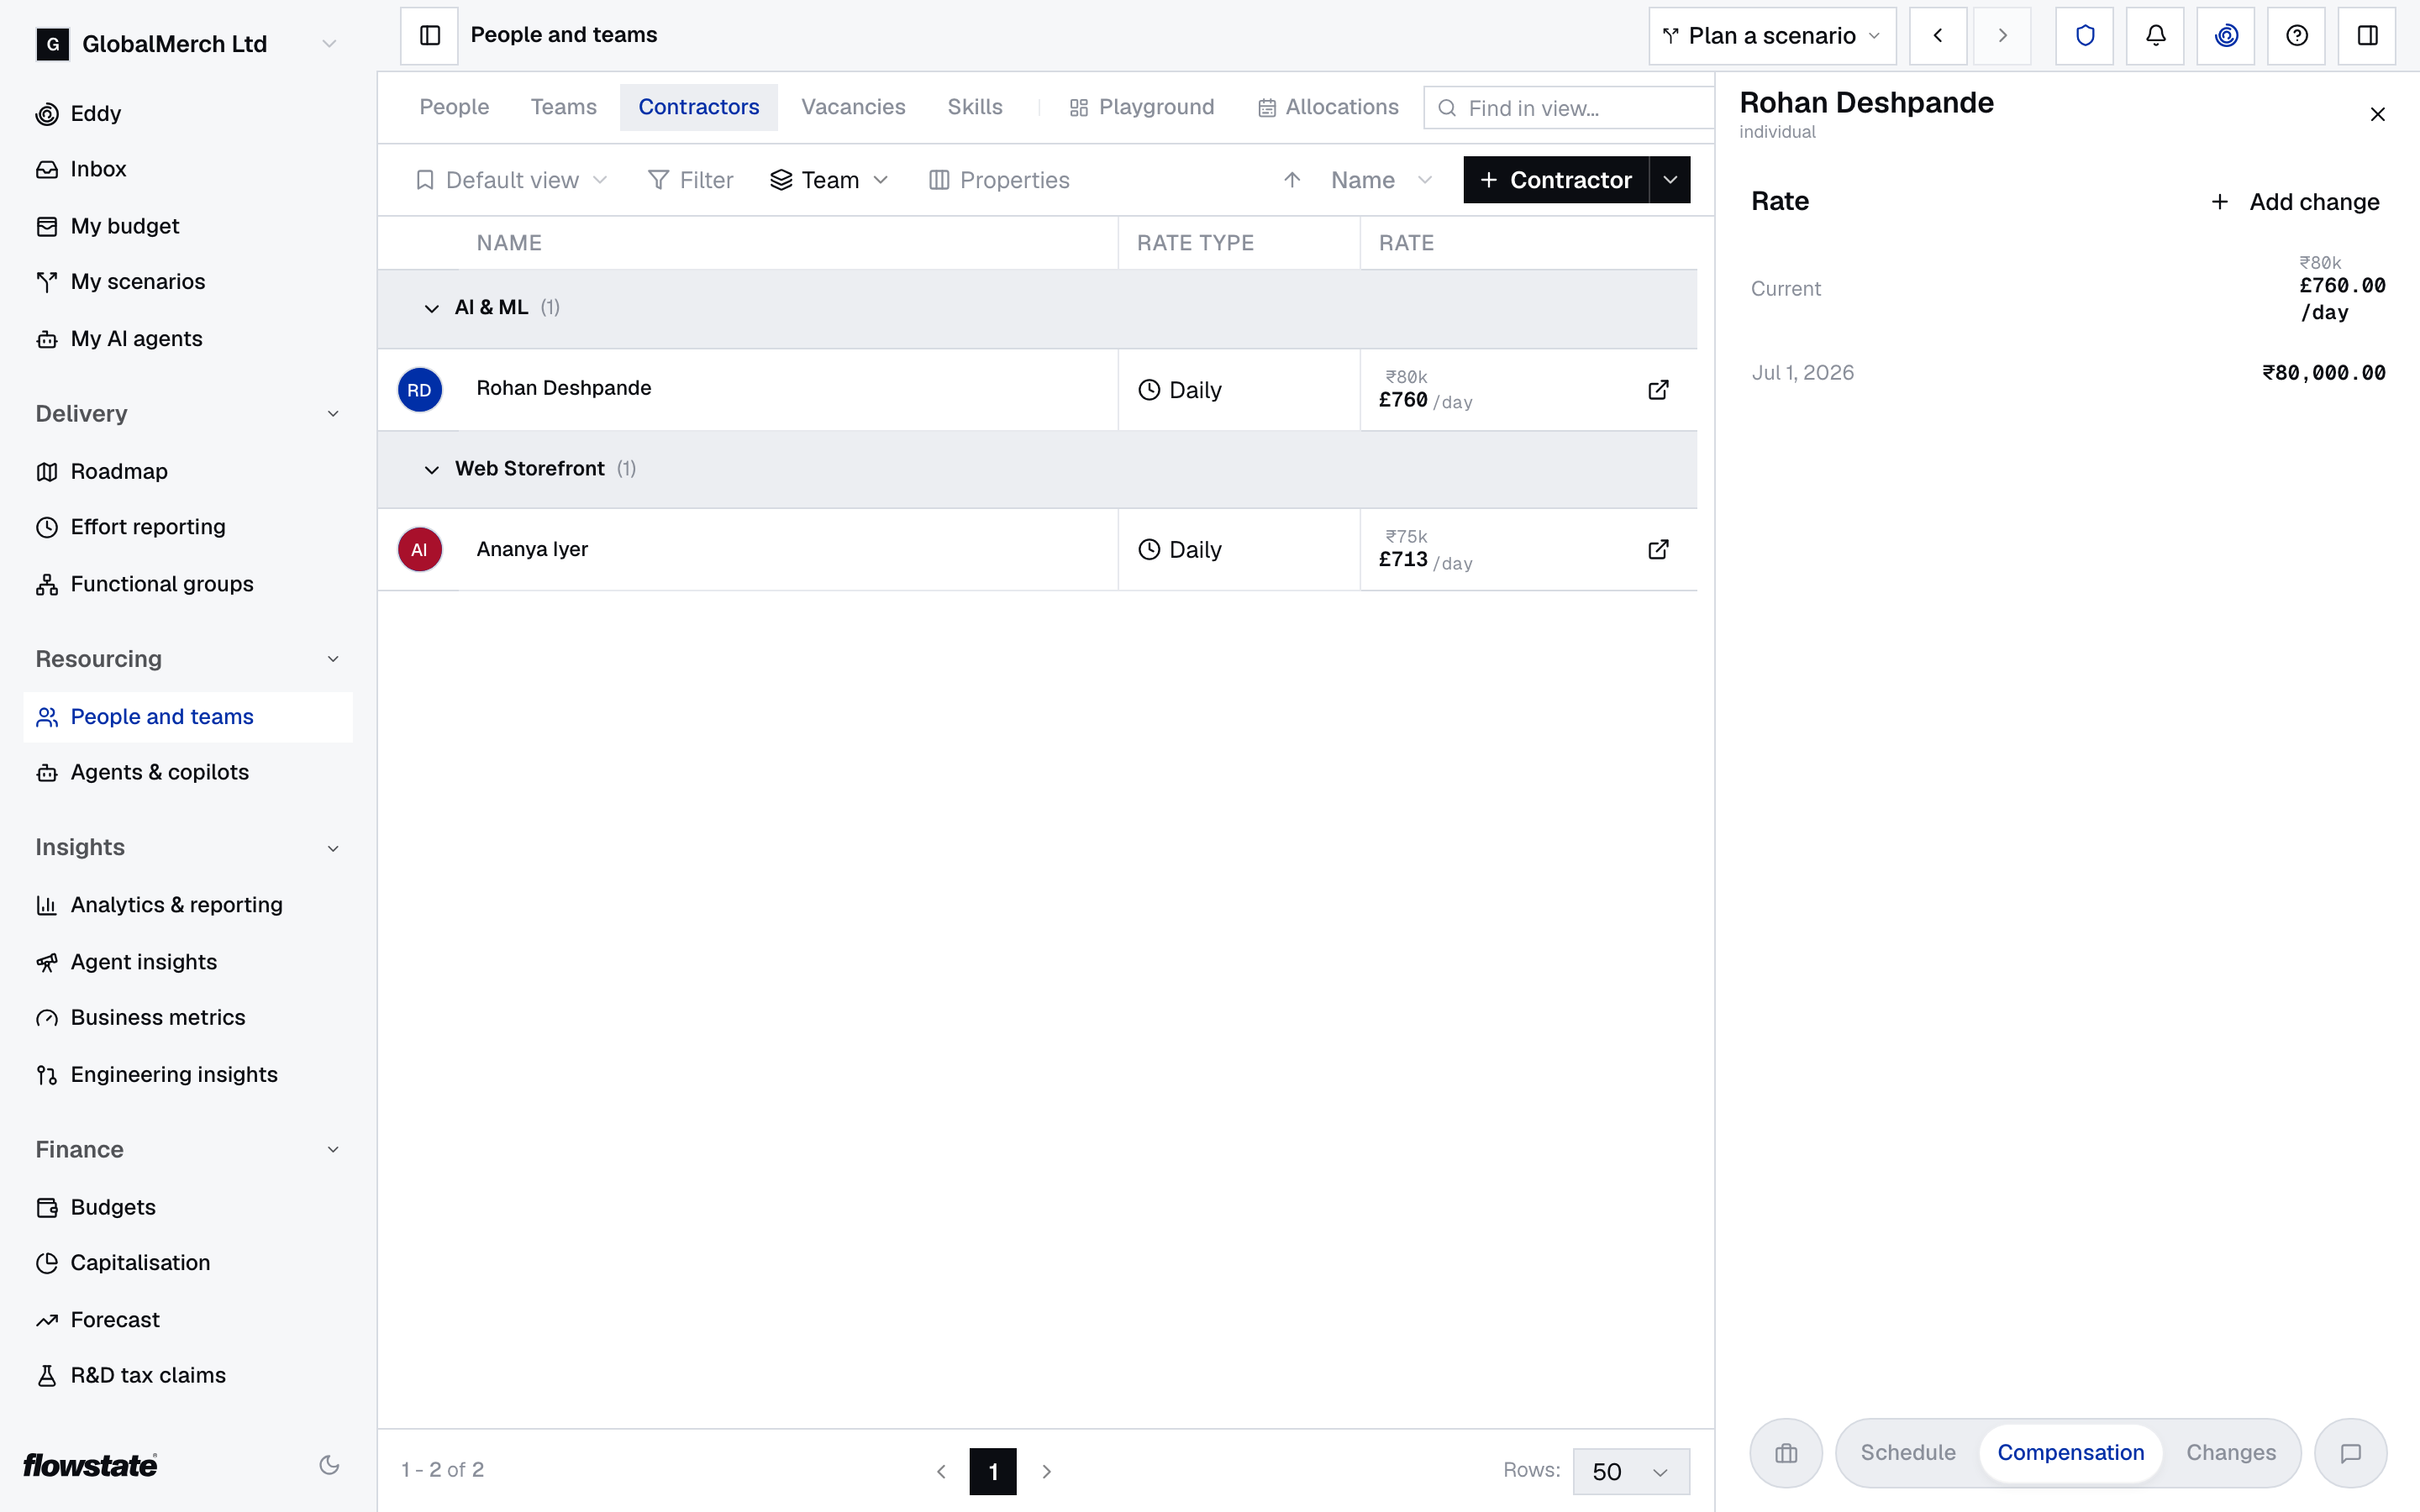This screenshot has height=1512, width=2420.
Task: Click the ascending sort arrow icon
Action: pyautogui.click(x=1292, y=180)
